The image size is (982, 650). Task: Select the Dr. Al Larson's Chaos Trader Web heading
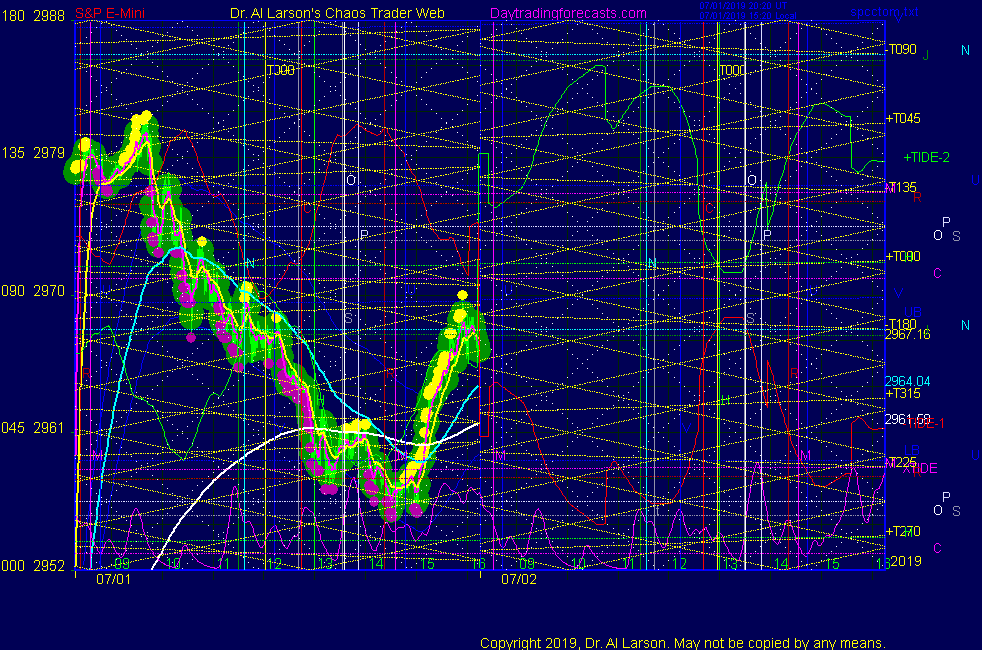(337, 14)
